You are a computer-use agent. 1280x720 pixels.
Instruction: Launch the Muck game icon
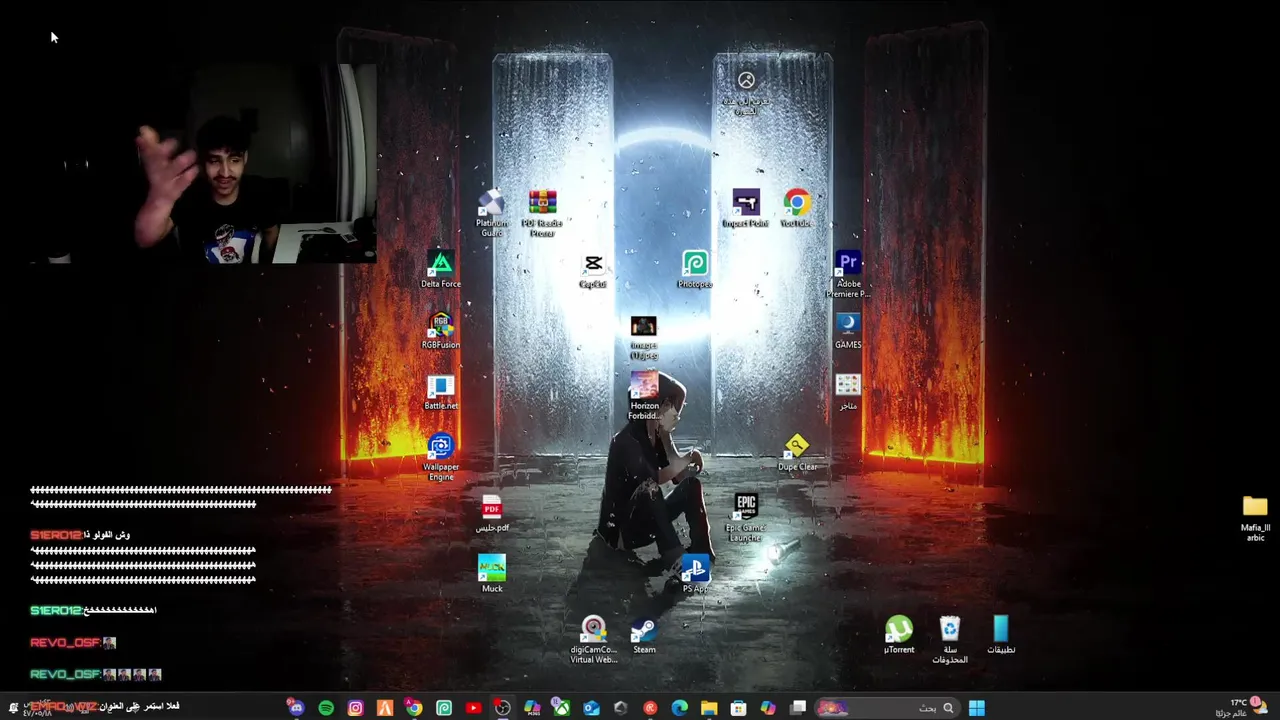(x=491, y=574)
